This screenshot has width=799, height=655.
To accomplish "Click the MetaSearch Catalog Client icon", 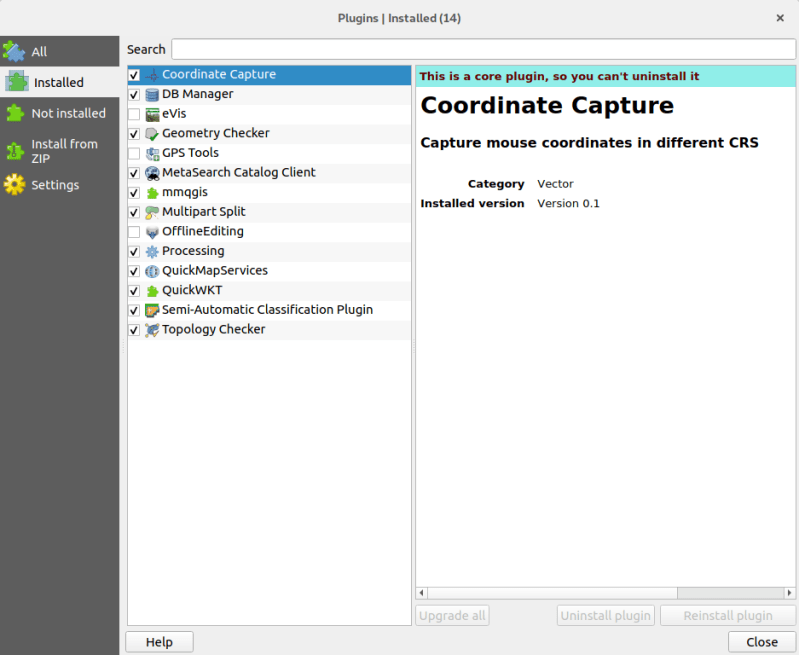I will [152, 173].
